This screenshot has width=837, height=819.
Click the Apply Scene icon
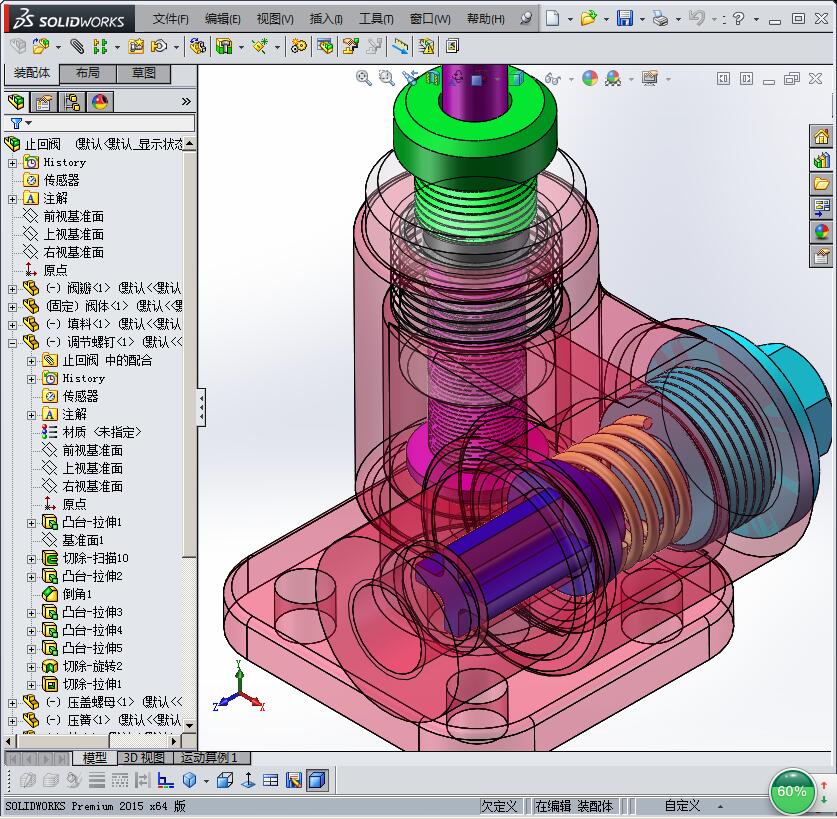[613, 78]
